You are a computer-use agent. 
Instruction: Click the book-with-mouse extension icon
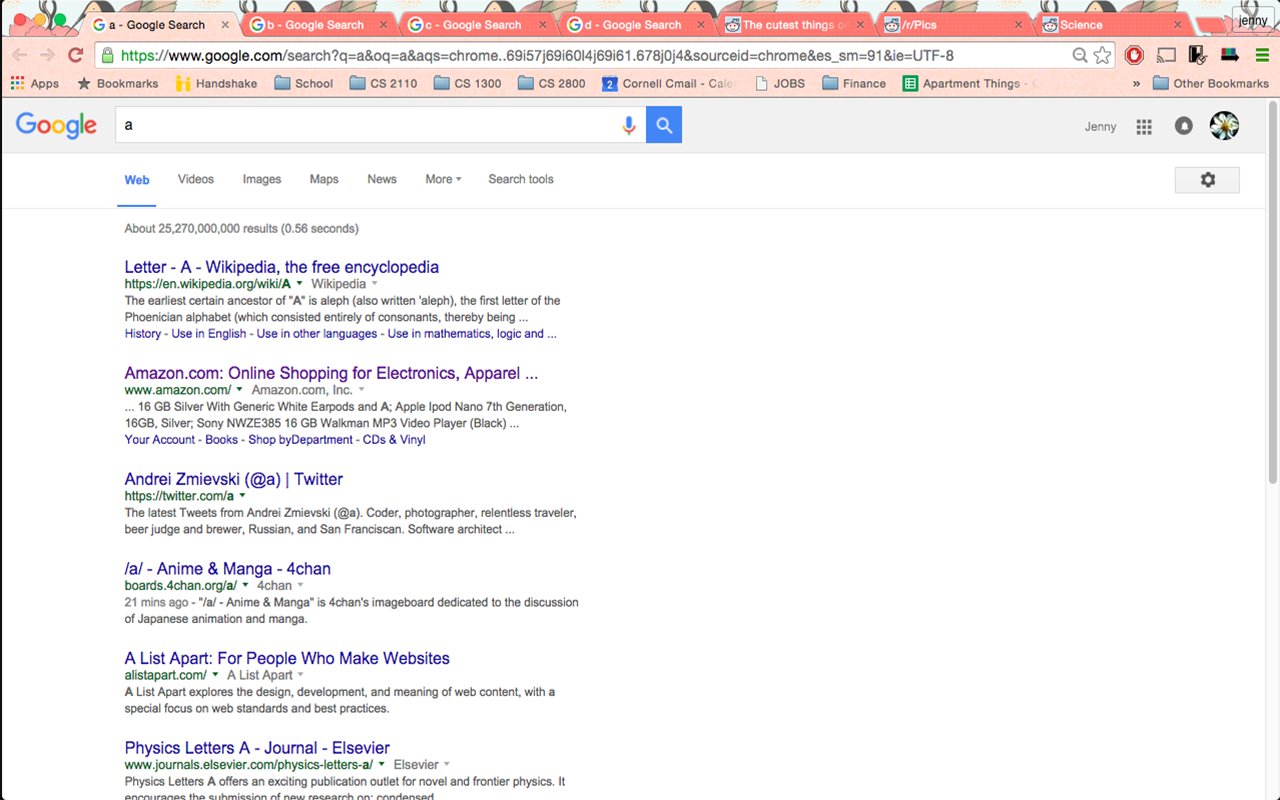coord(1197,56)
